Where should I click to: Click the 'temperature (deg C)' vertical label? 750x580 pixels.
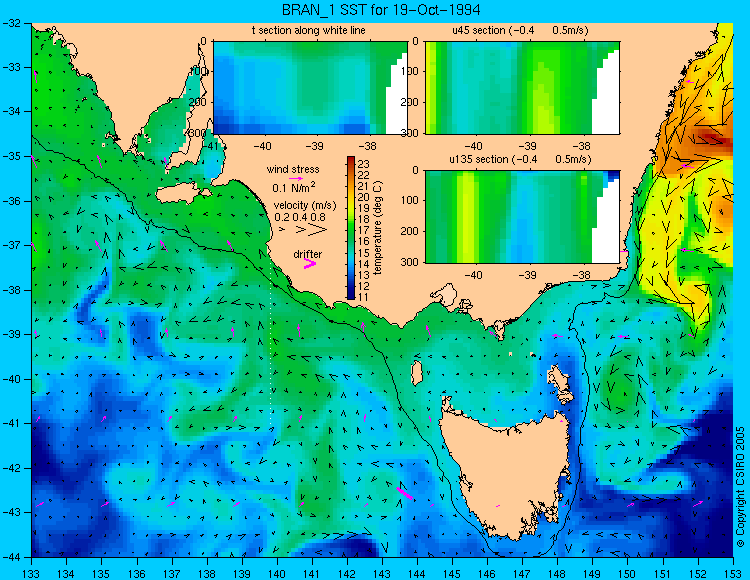(378, 228)
